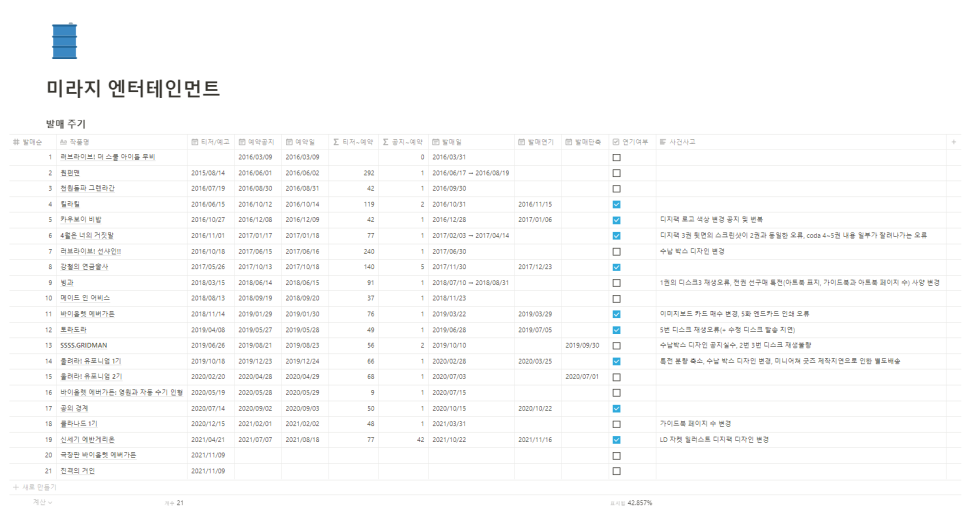Open the 연기여부 checkbox column header
Viewport: 966px width, 514px height.
630,142
